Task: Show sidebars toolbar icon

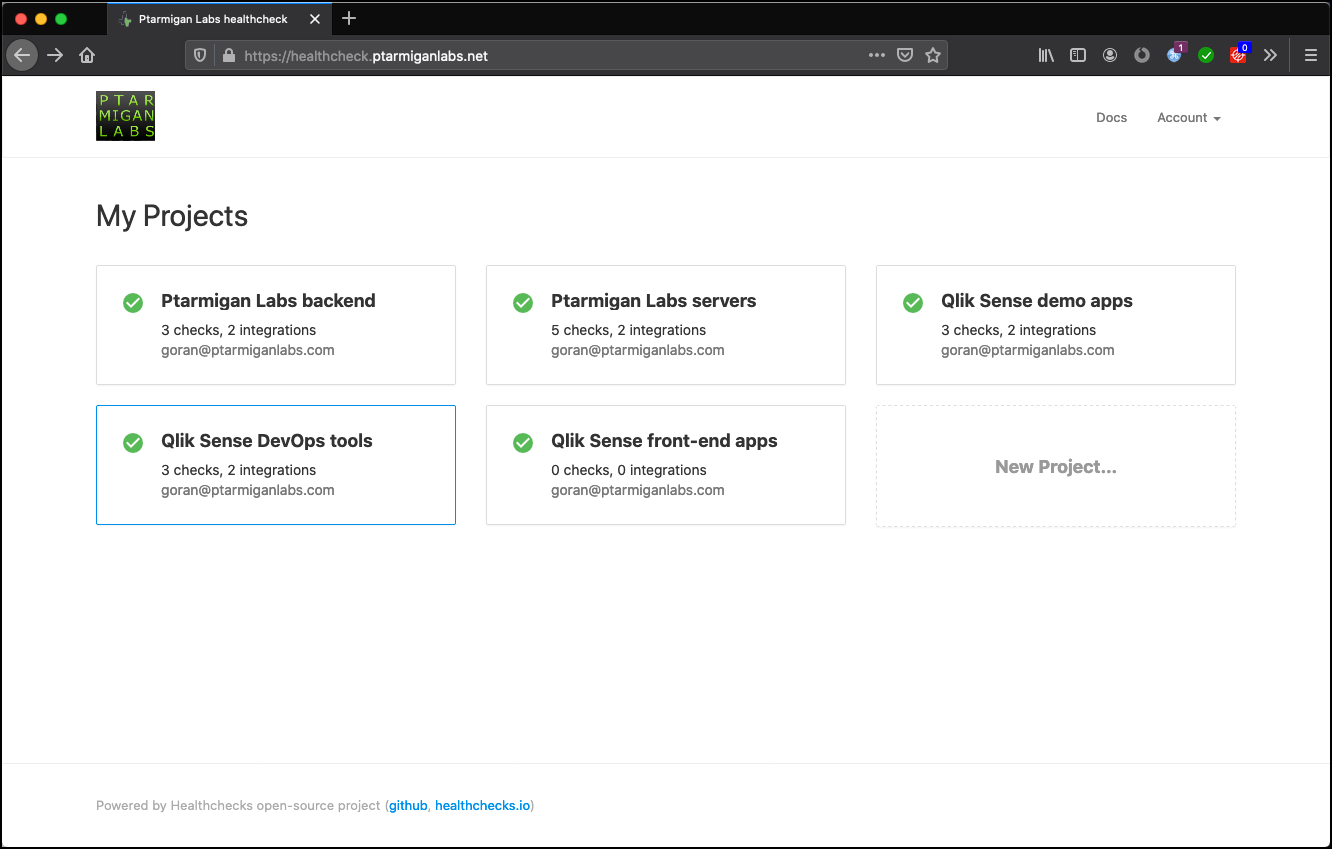Action: (1078, 55)
